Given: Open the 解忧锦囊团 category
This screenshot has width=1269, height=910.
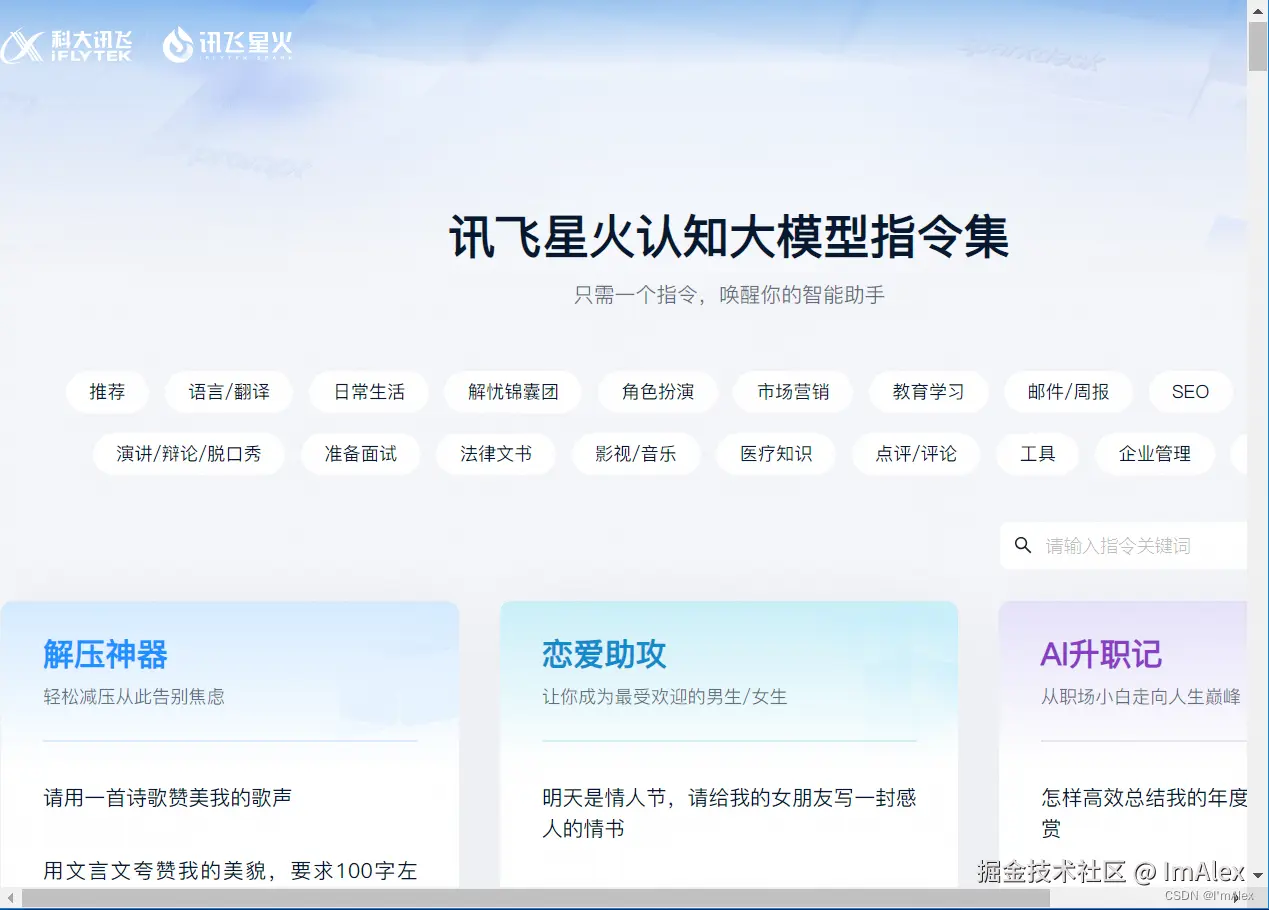Looking at the screenshot, I should pyautogui.click(x=513, y=392).
